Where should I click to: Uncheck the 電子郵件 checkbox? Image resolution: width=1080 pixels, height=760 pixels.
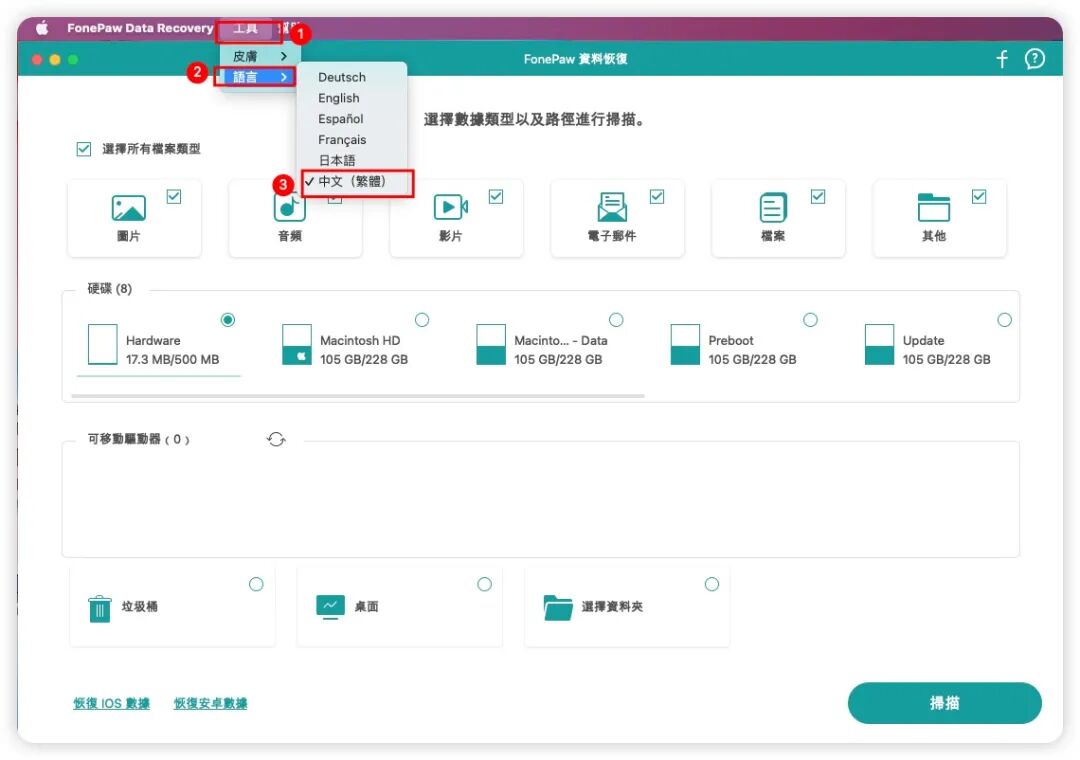[x=657, y=197]
